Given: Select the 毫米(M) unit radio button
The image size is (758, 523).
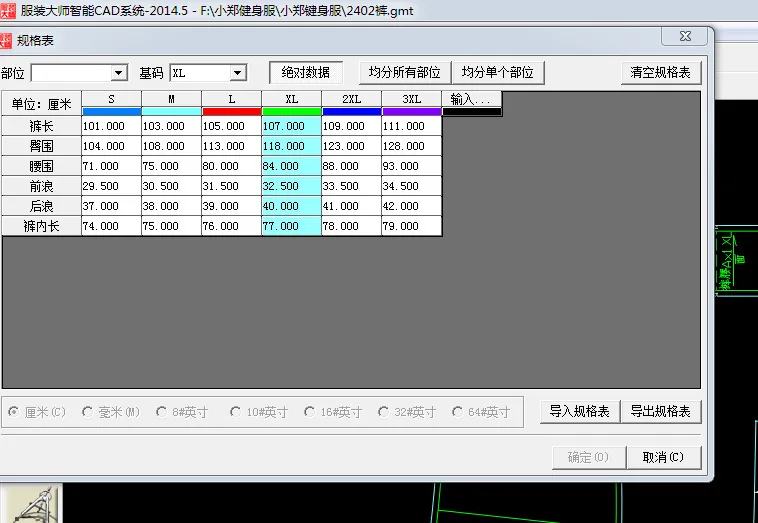Looking at the screenshot, I should 87,412.
